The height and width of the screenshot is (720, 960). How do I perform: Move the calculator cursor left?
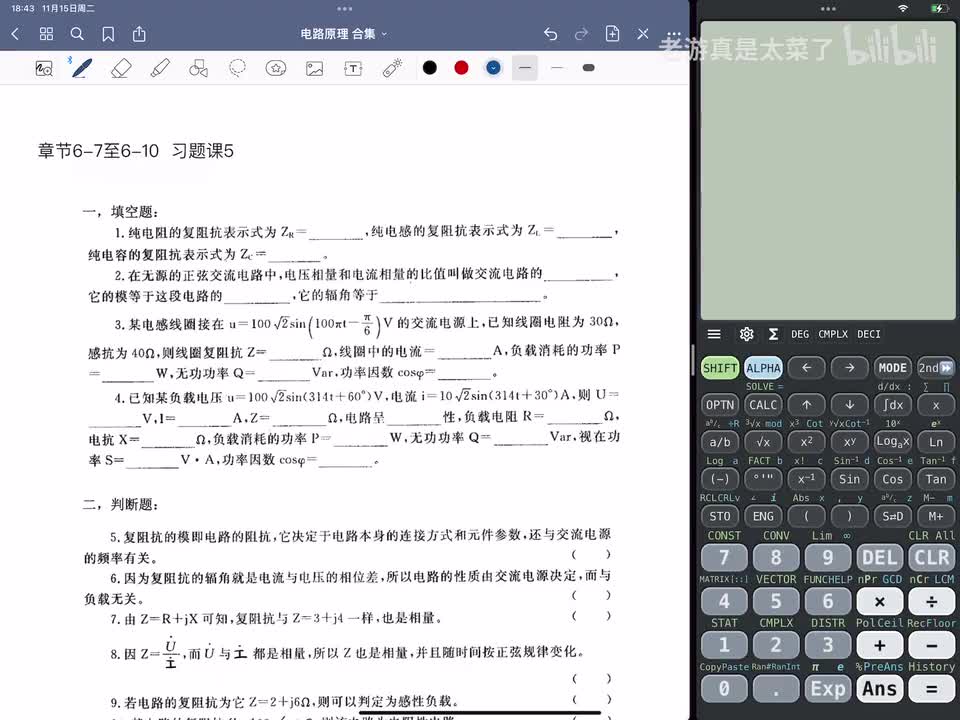tap(806, 368)
